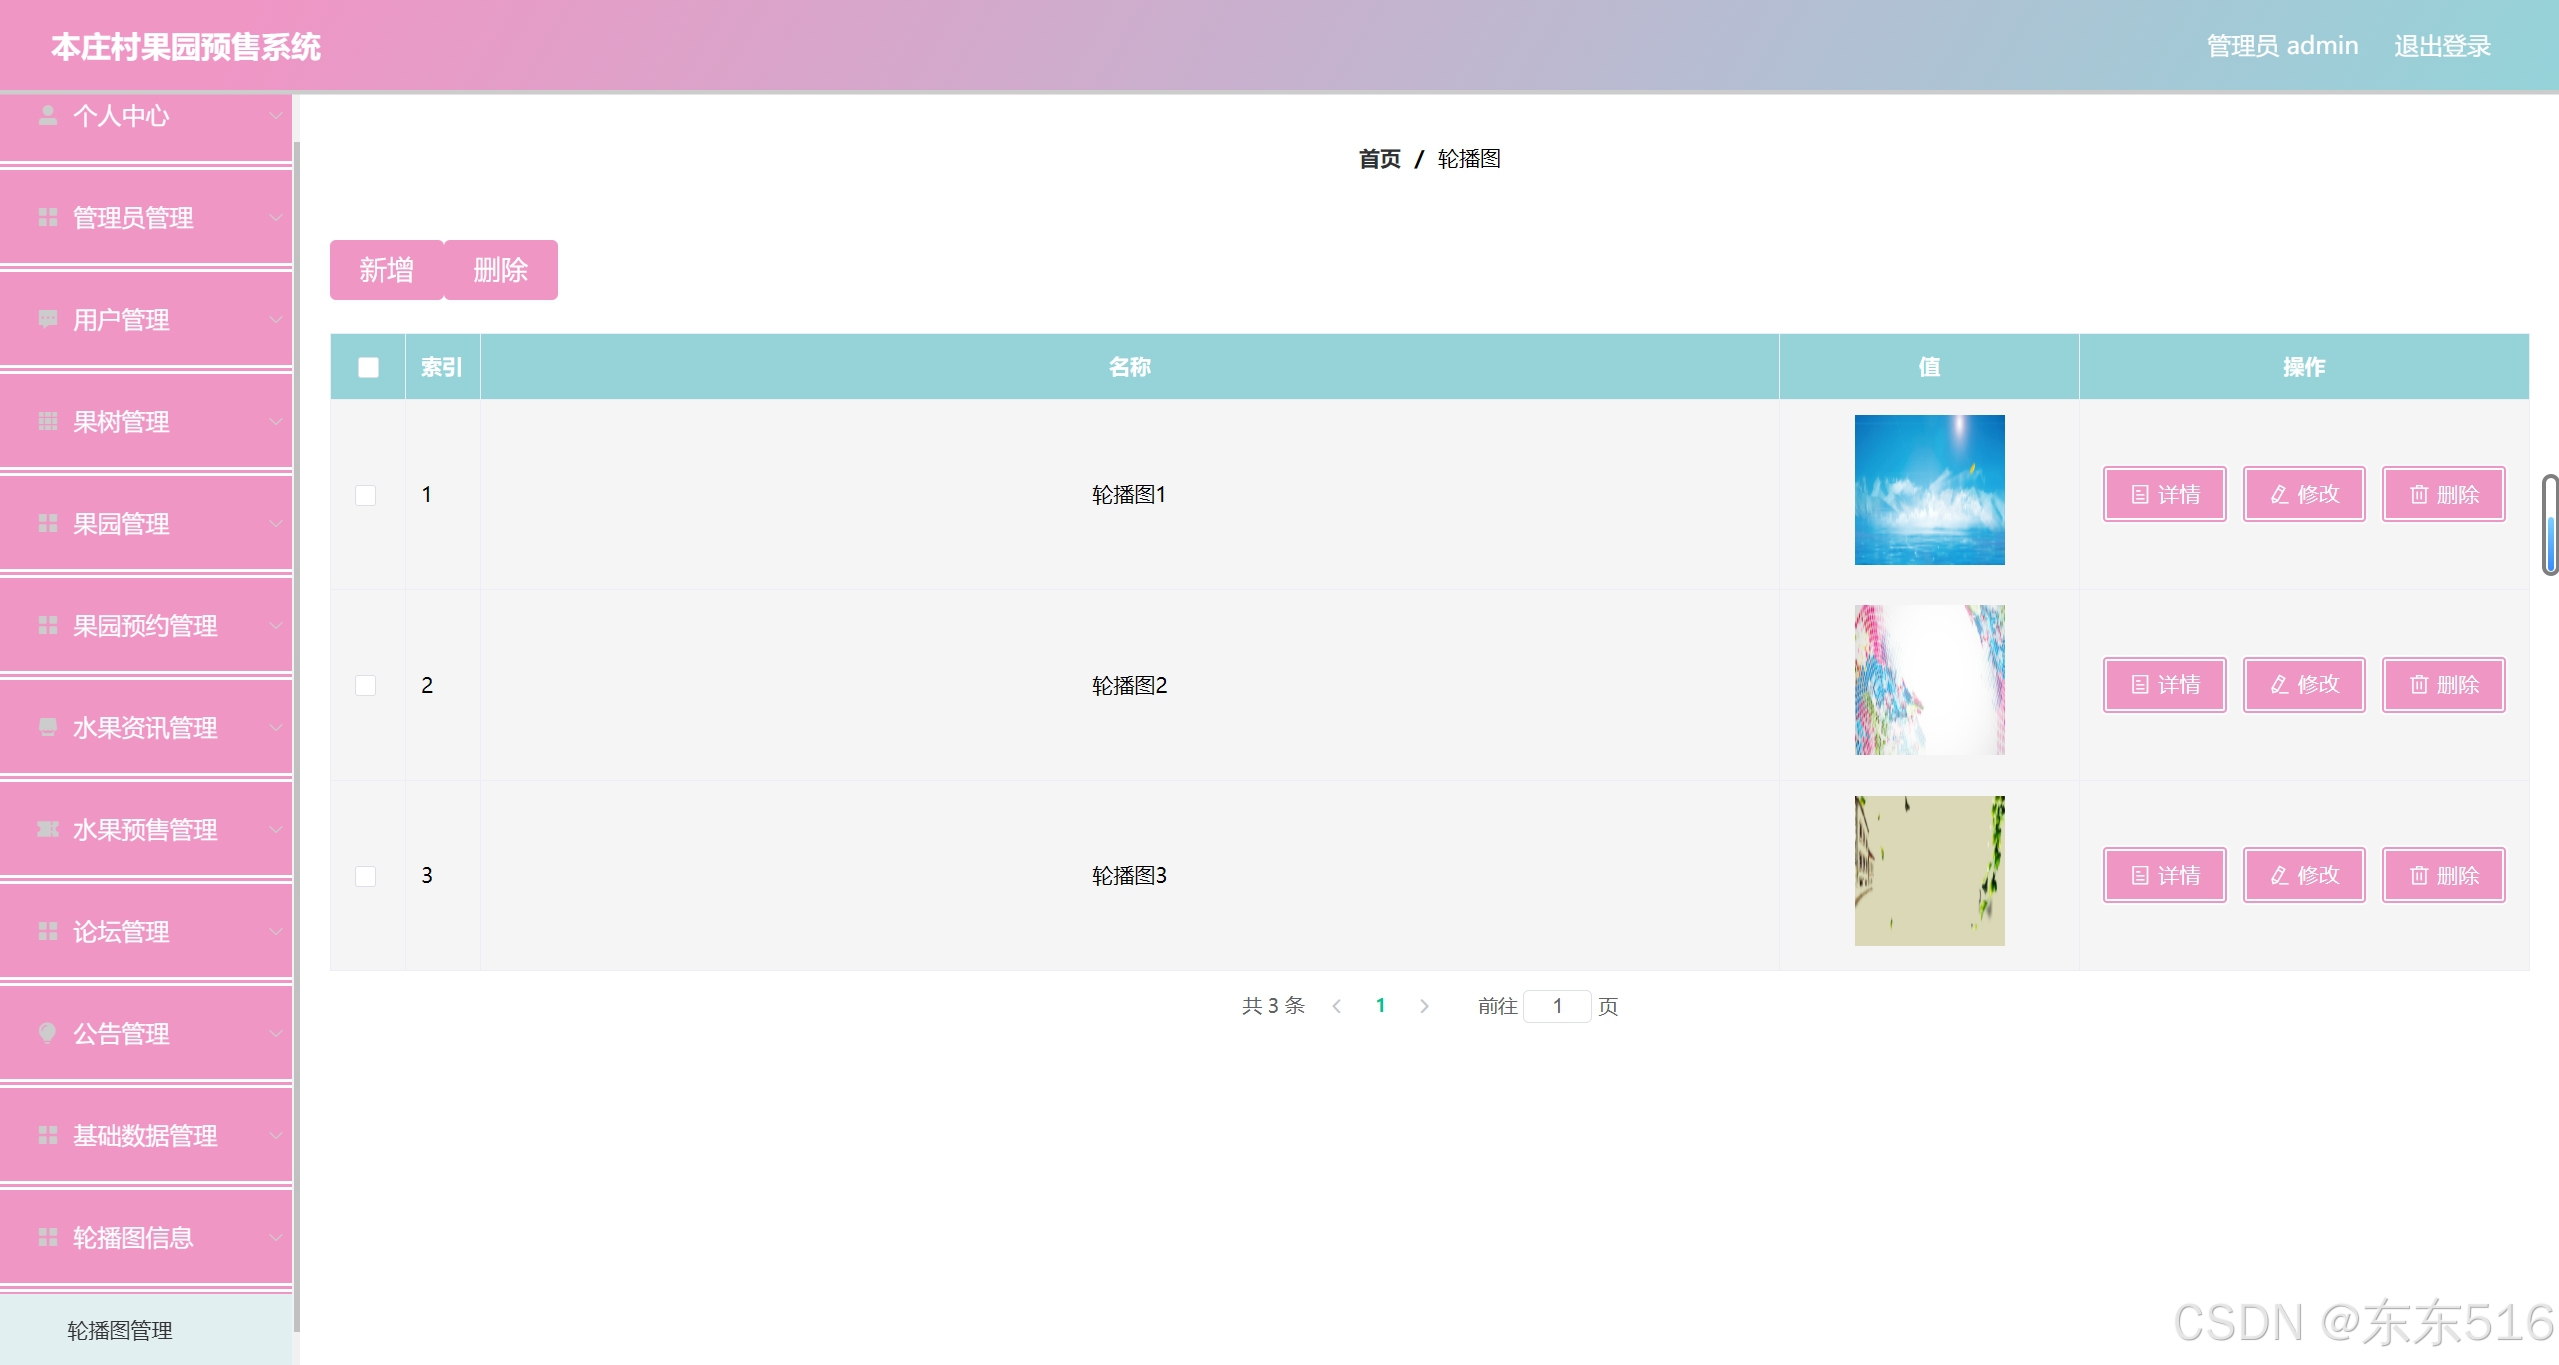
Task: Check the checkbox for row 轮播图1
Action: 366,495
